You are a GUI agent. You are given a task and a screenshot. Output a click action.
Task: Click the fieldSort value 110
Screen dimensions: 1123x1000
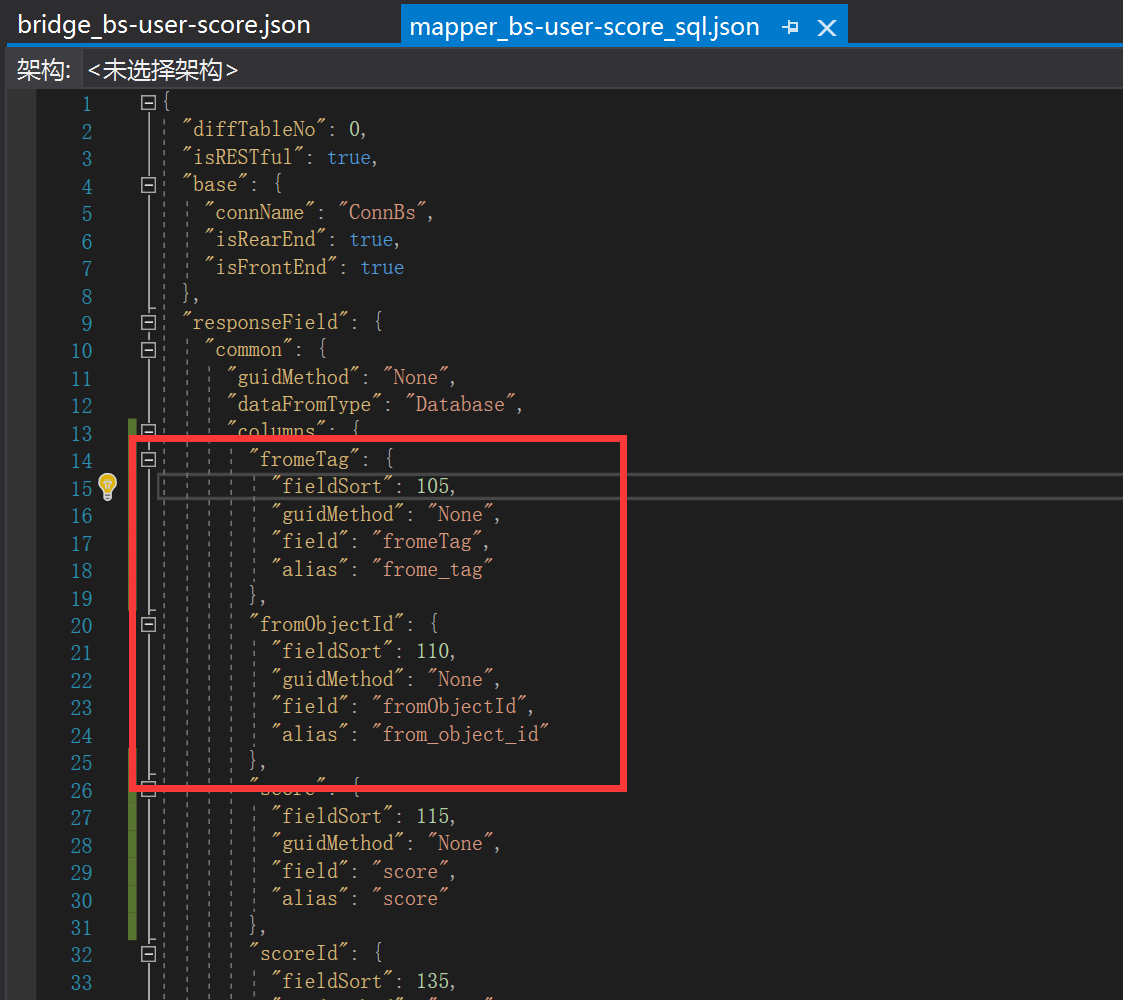(433, 651)
